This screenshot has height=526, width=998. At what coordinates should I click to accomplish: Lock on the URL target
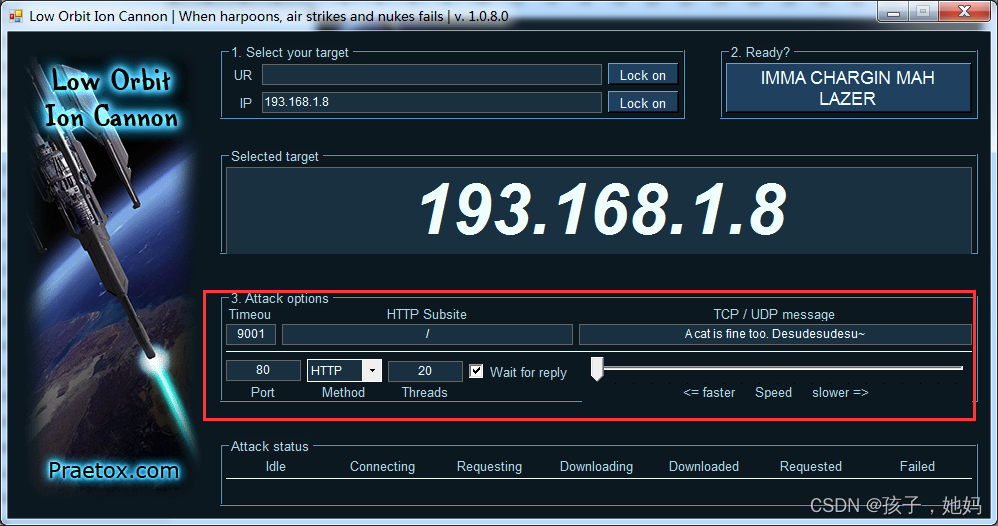pyautogui.click(x=643, y=75)
